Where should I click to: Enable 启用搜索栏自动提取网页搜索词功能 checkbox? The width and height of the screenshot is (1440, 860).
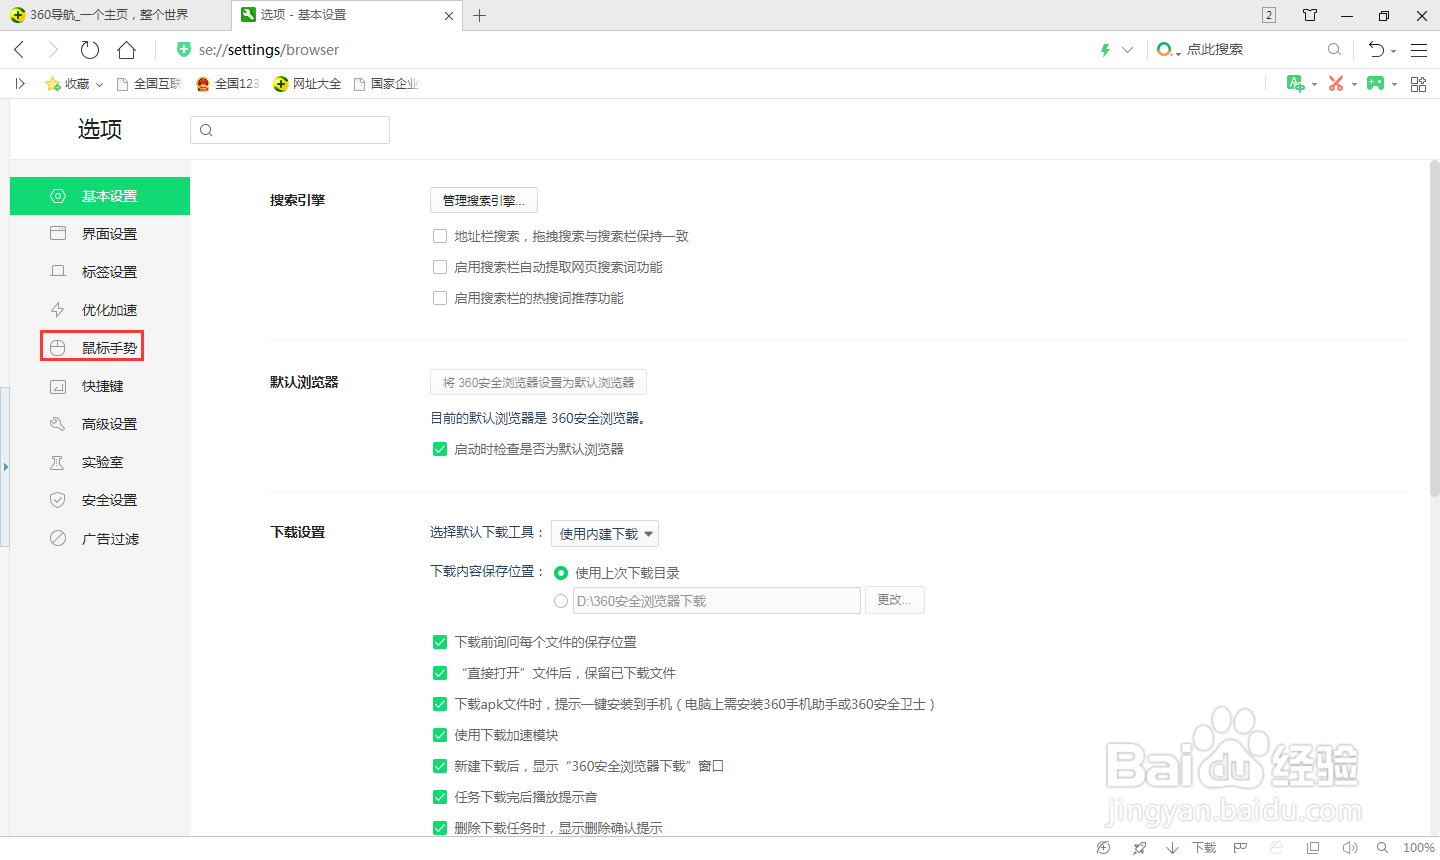click(439, 267)
